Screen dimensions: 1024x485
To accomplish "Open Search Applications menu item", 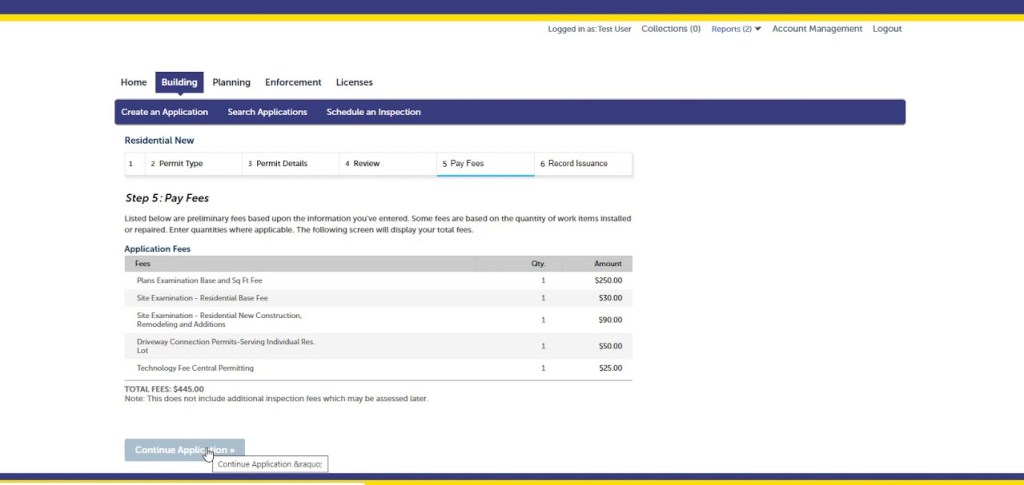I will pyautogui.click(x=267, y=112).
